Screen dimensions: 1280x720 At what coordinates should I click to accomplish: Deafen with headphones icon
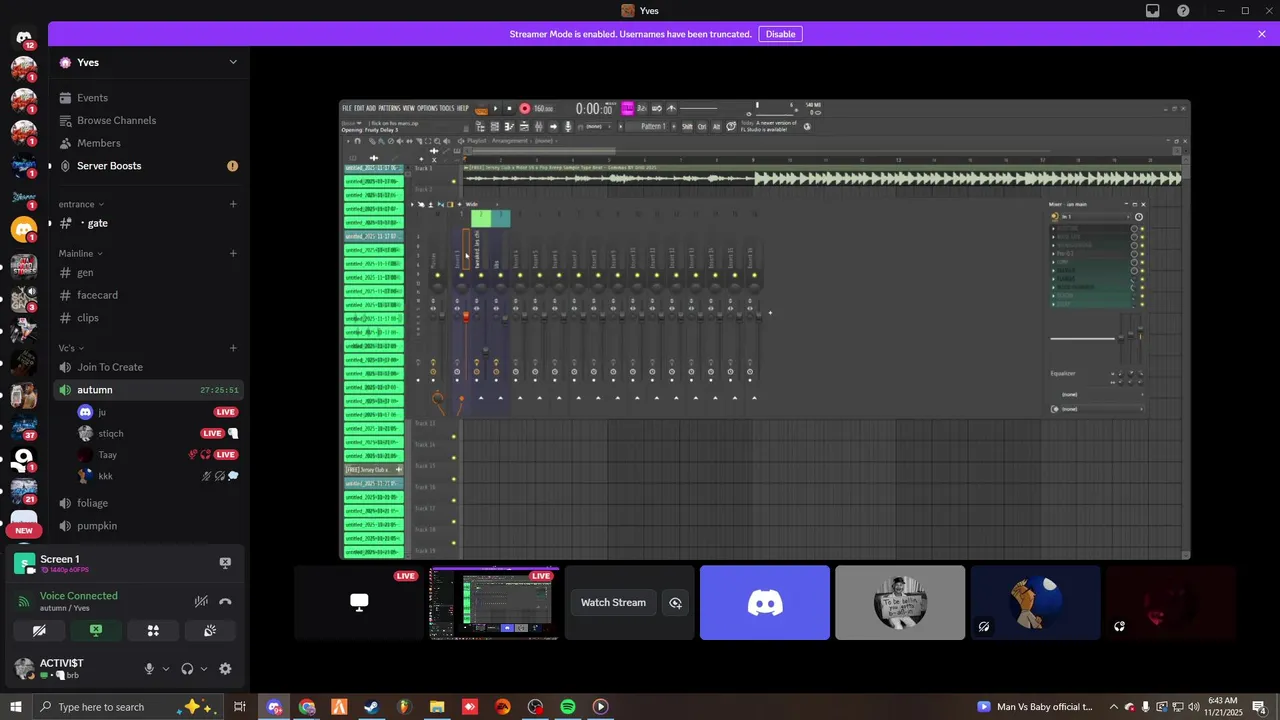click(x=187, y=669)
